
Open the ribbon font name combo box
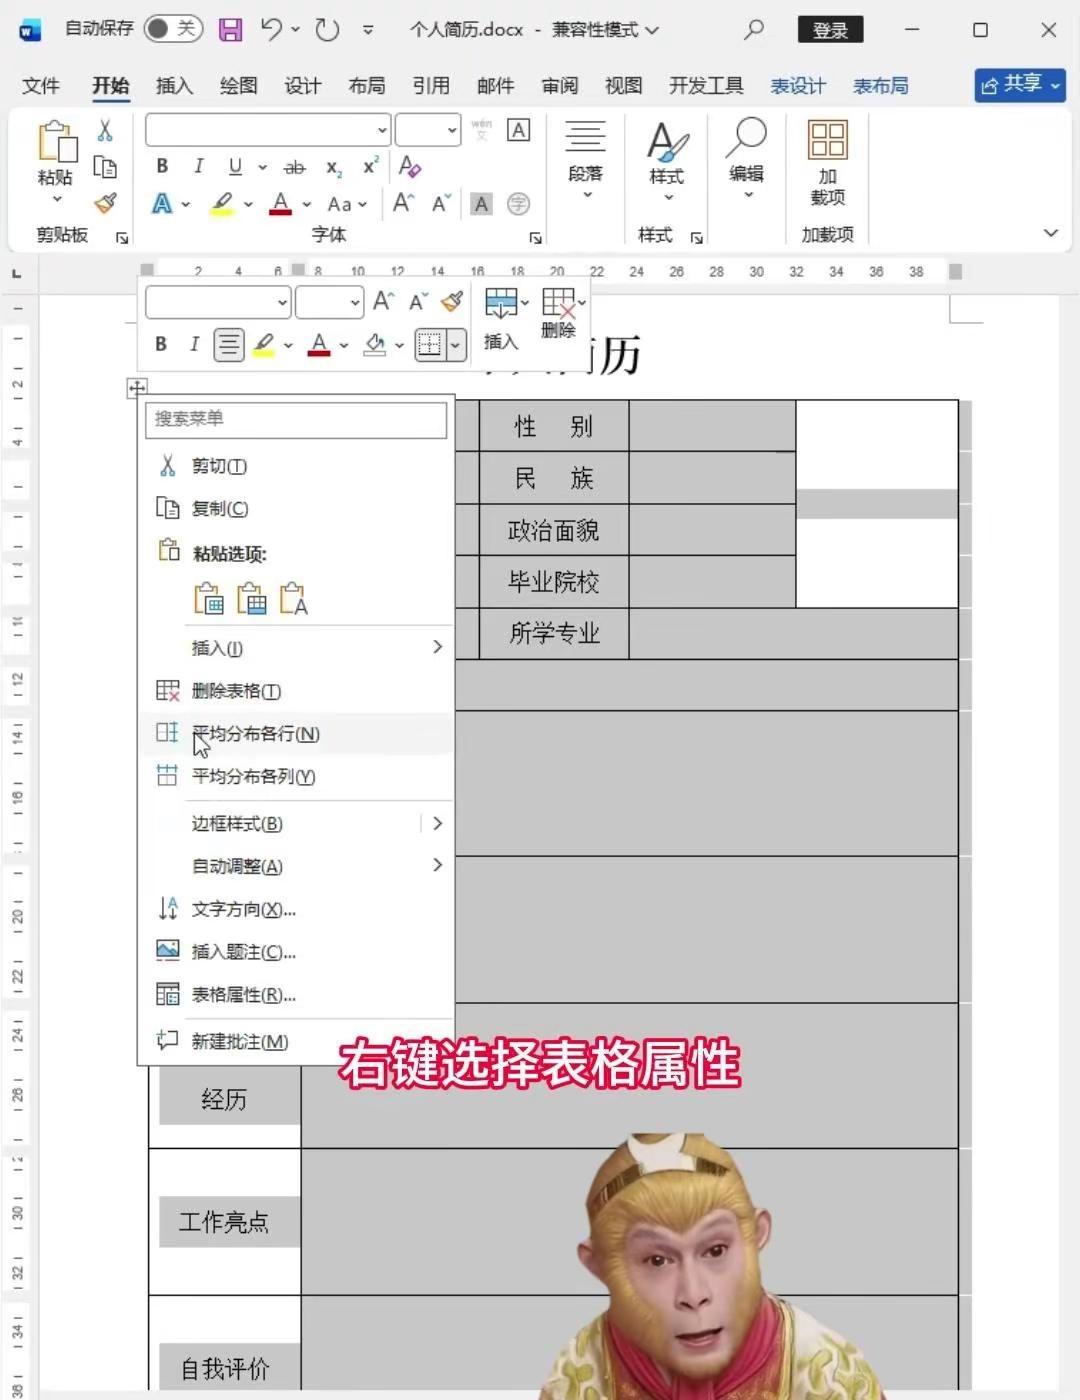tap(268, 130)
